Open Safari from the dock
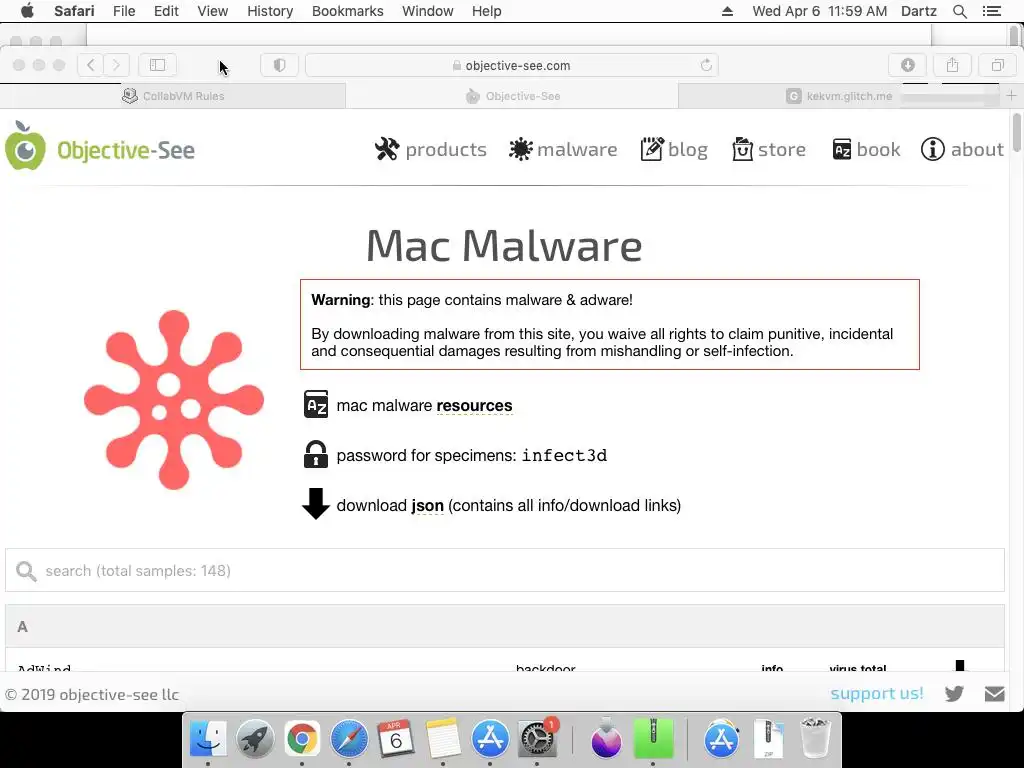This screenshot has height=768, width=1024. point(349,739)
